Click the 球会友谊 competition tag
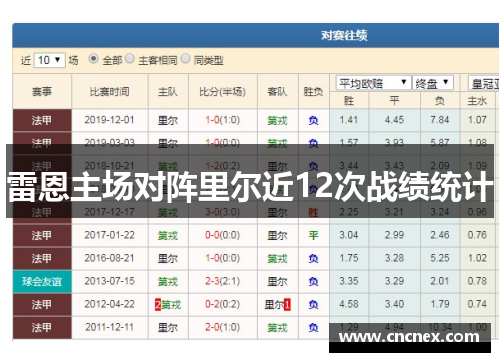Viewport: 500px width, 362px height. point(42,282)
